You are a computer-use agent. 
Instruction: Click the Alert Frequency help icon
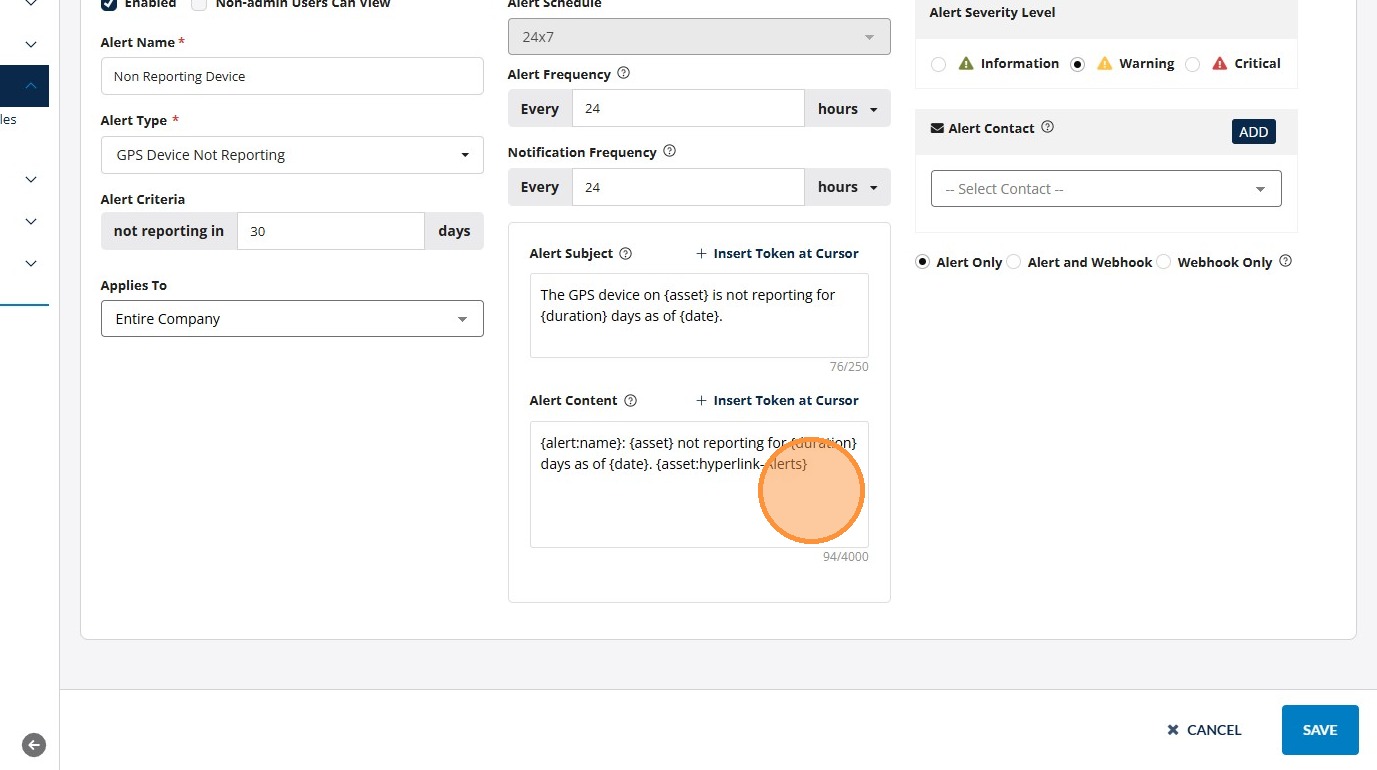tap(624, 73)
